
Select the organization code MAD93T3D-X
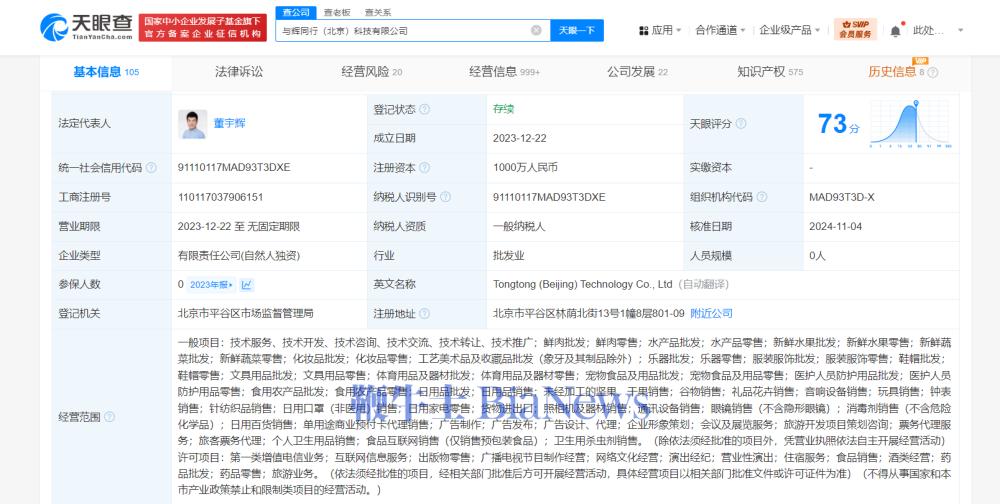(842, 197)
